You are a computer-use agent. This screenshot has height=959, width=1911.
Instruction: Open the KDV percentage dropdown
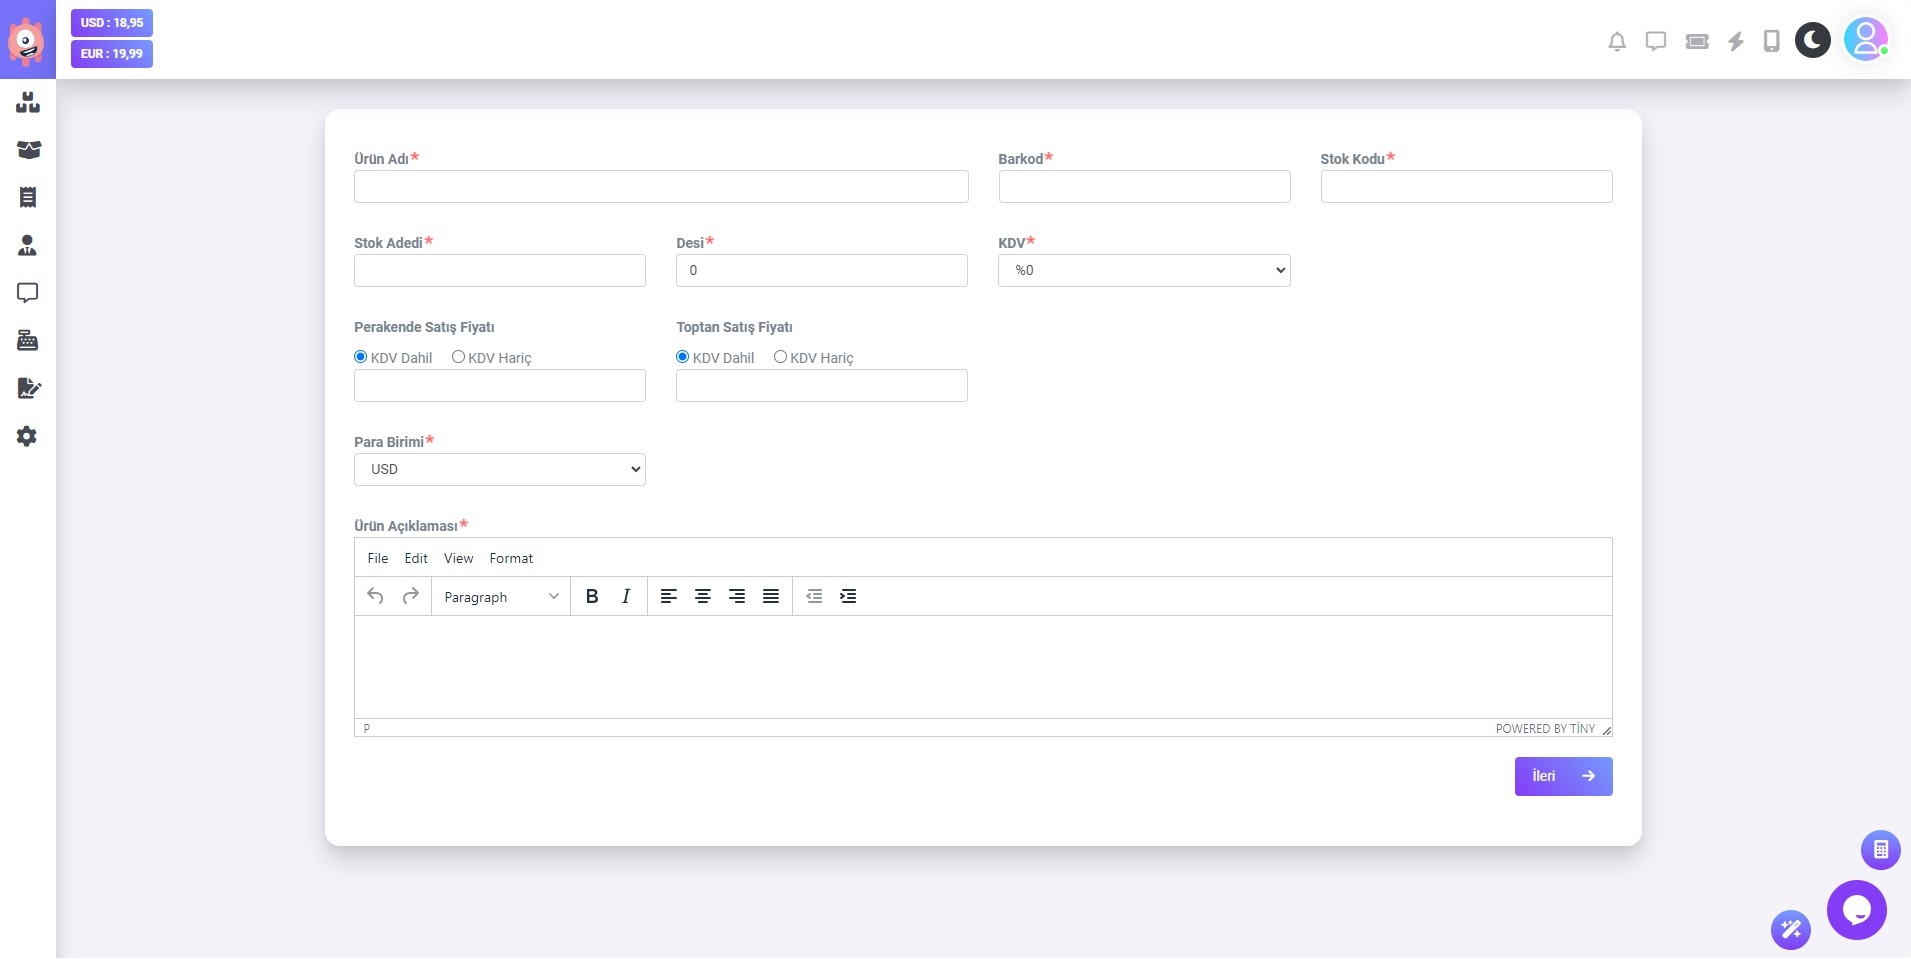pos(1143,271)
